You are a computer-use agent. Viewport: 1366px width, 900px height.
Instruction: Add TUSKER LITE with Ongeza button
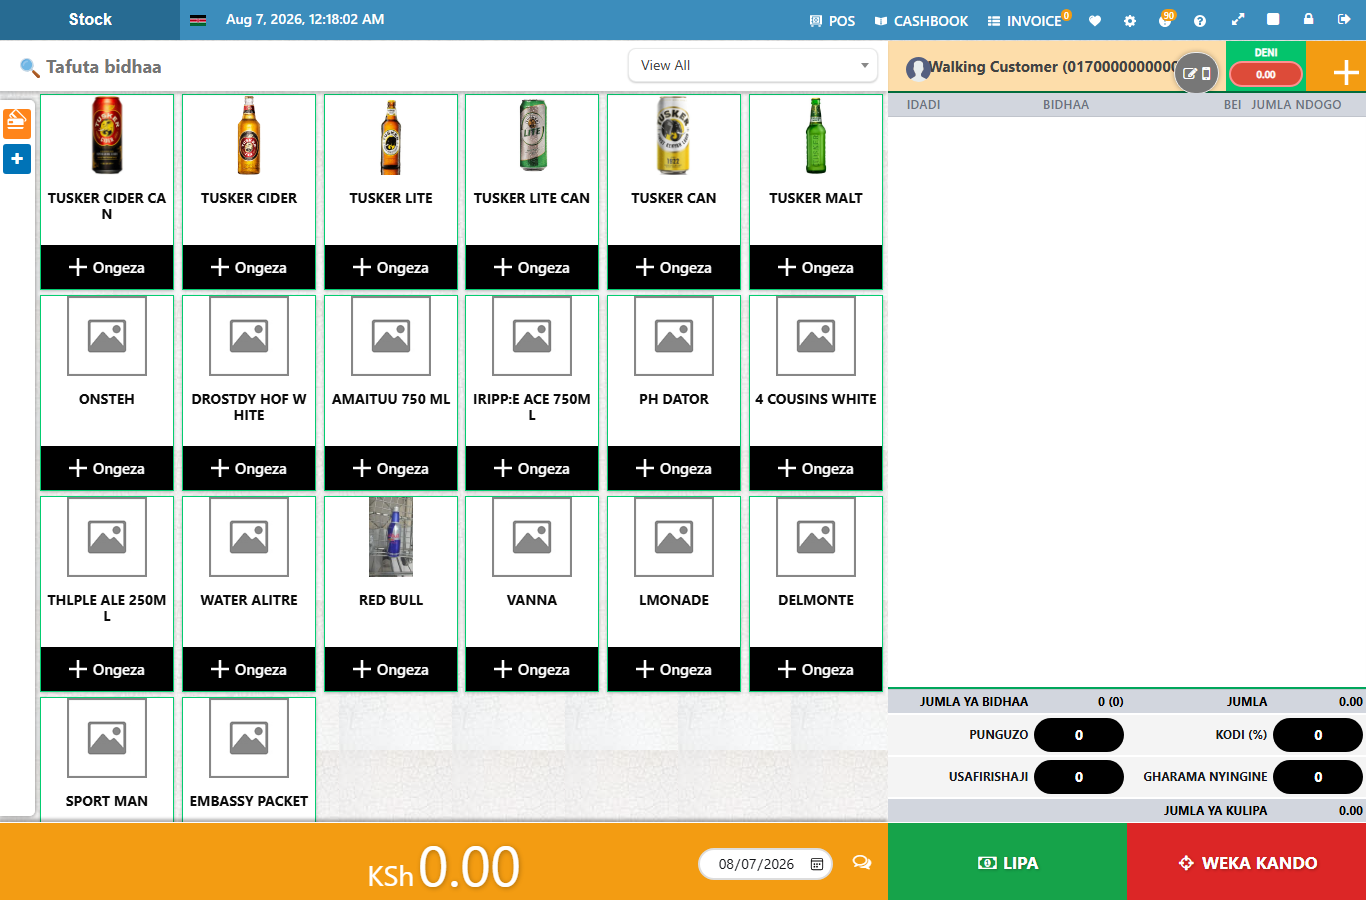click(391, 267)
